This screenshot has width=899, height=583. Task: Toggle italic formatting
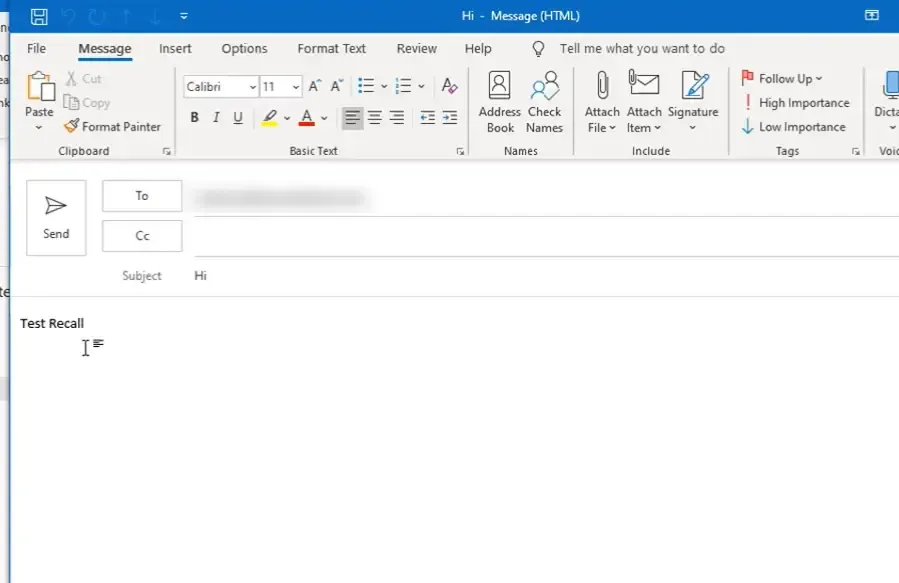(216, 117)
